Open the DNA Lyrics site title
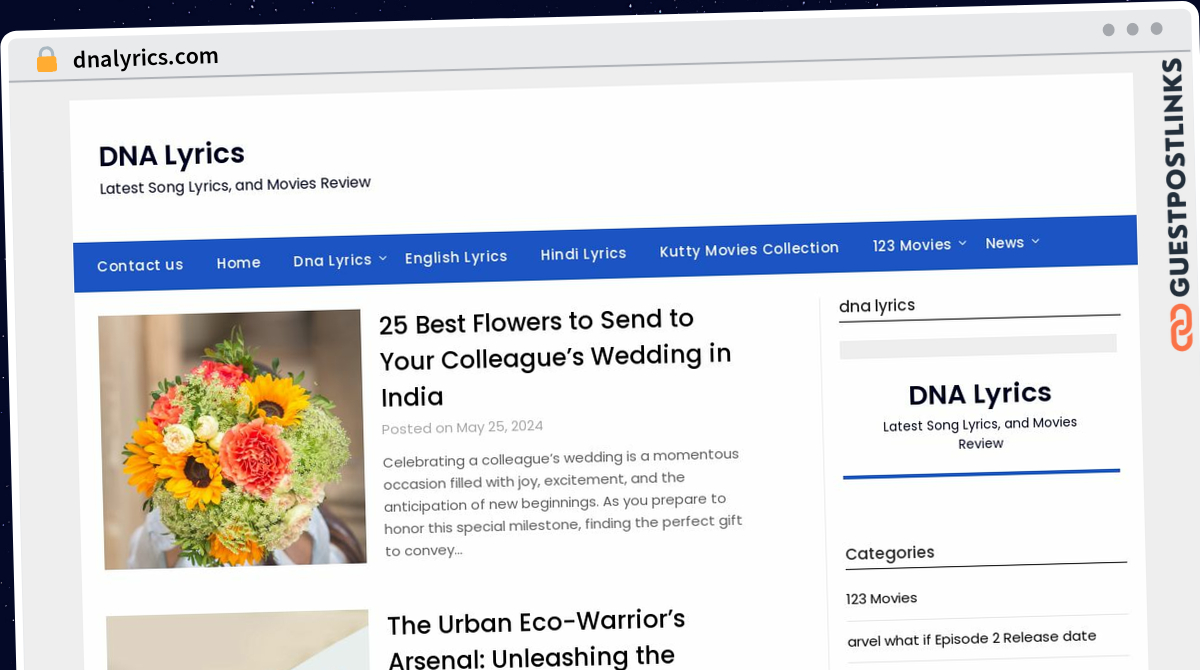 pos(172,155)
